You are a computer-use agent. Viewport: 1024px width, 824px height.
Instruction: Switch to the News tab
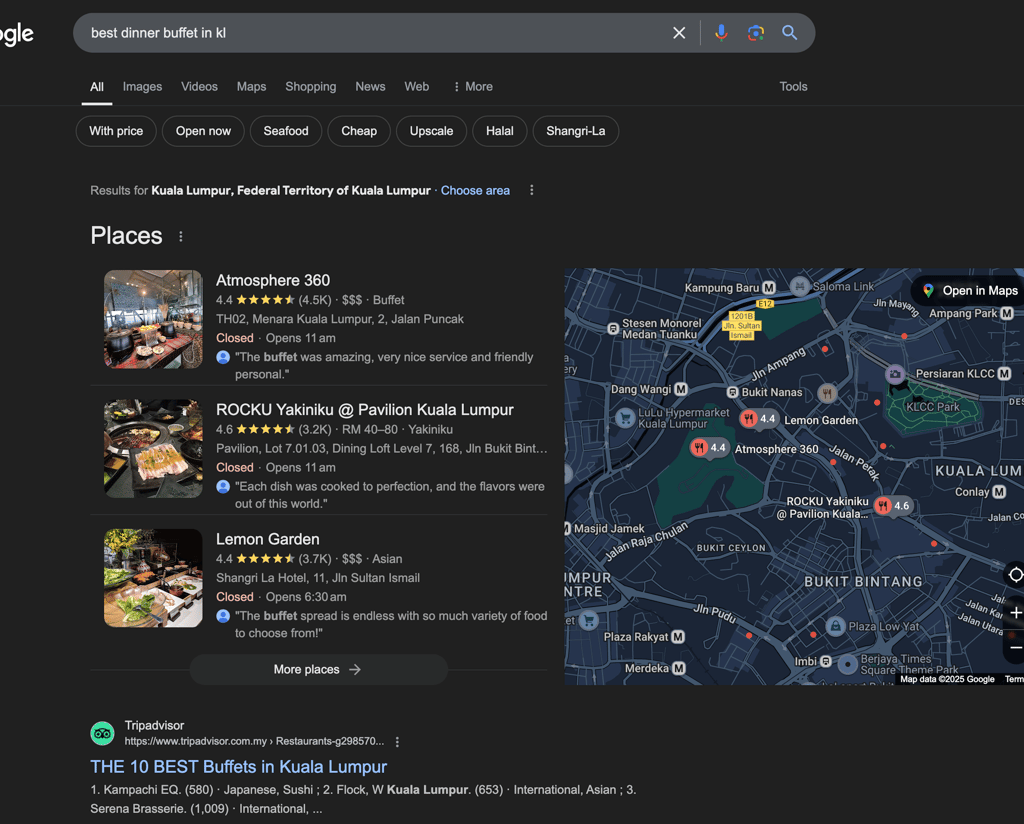(x=370, y=87)
